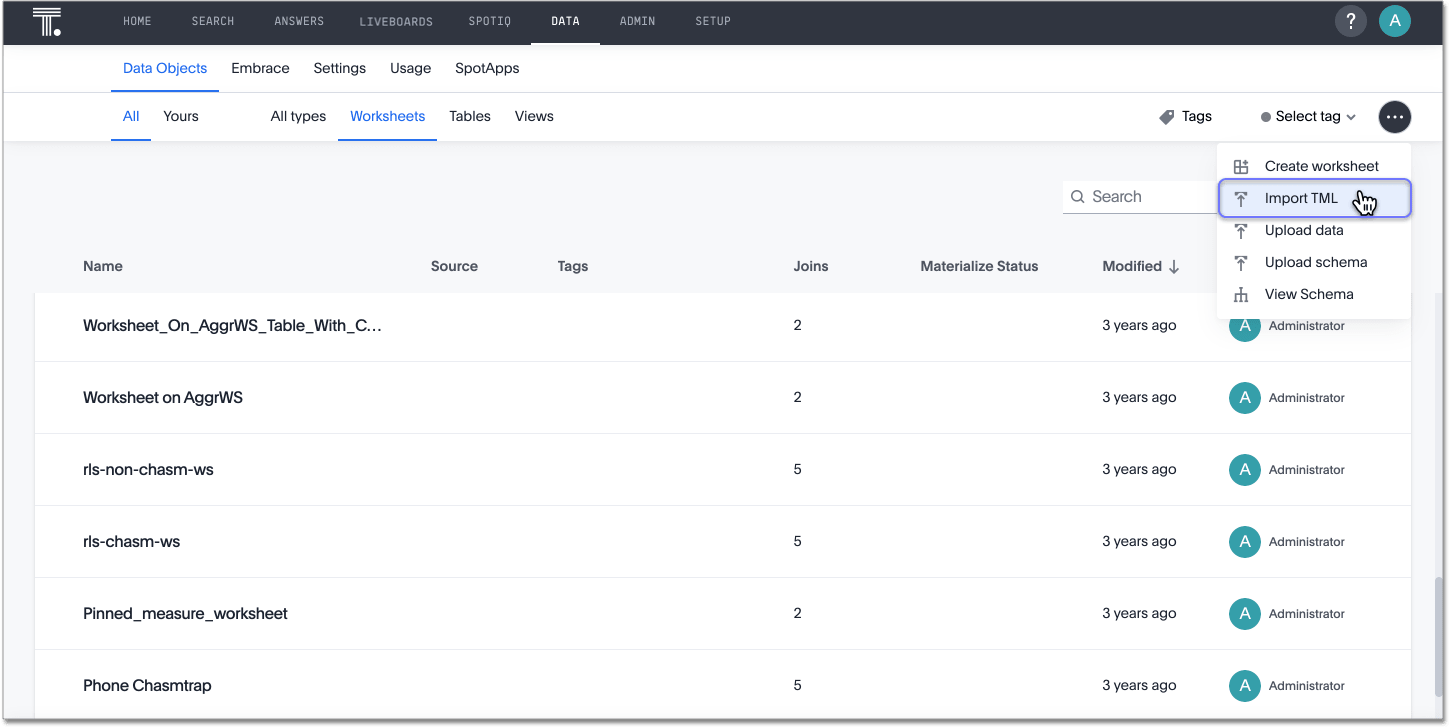
Task: Open DATA in top navigation
Action: [x=565, y=21]
